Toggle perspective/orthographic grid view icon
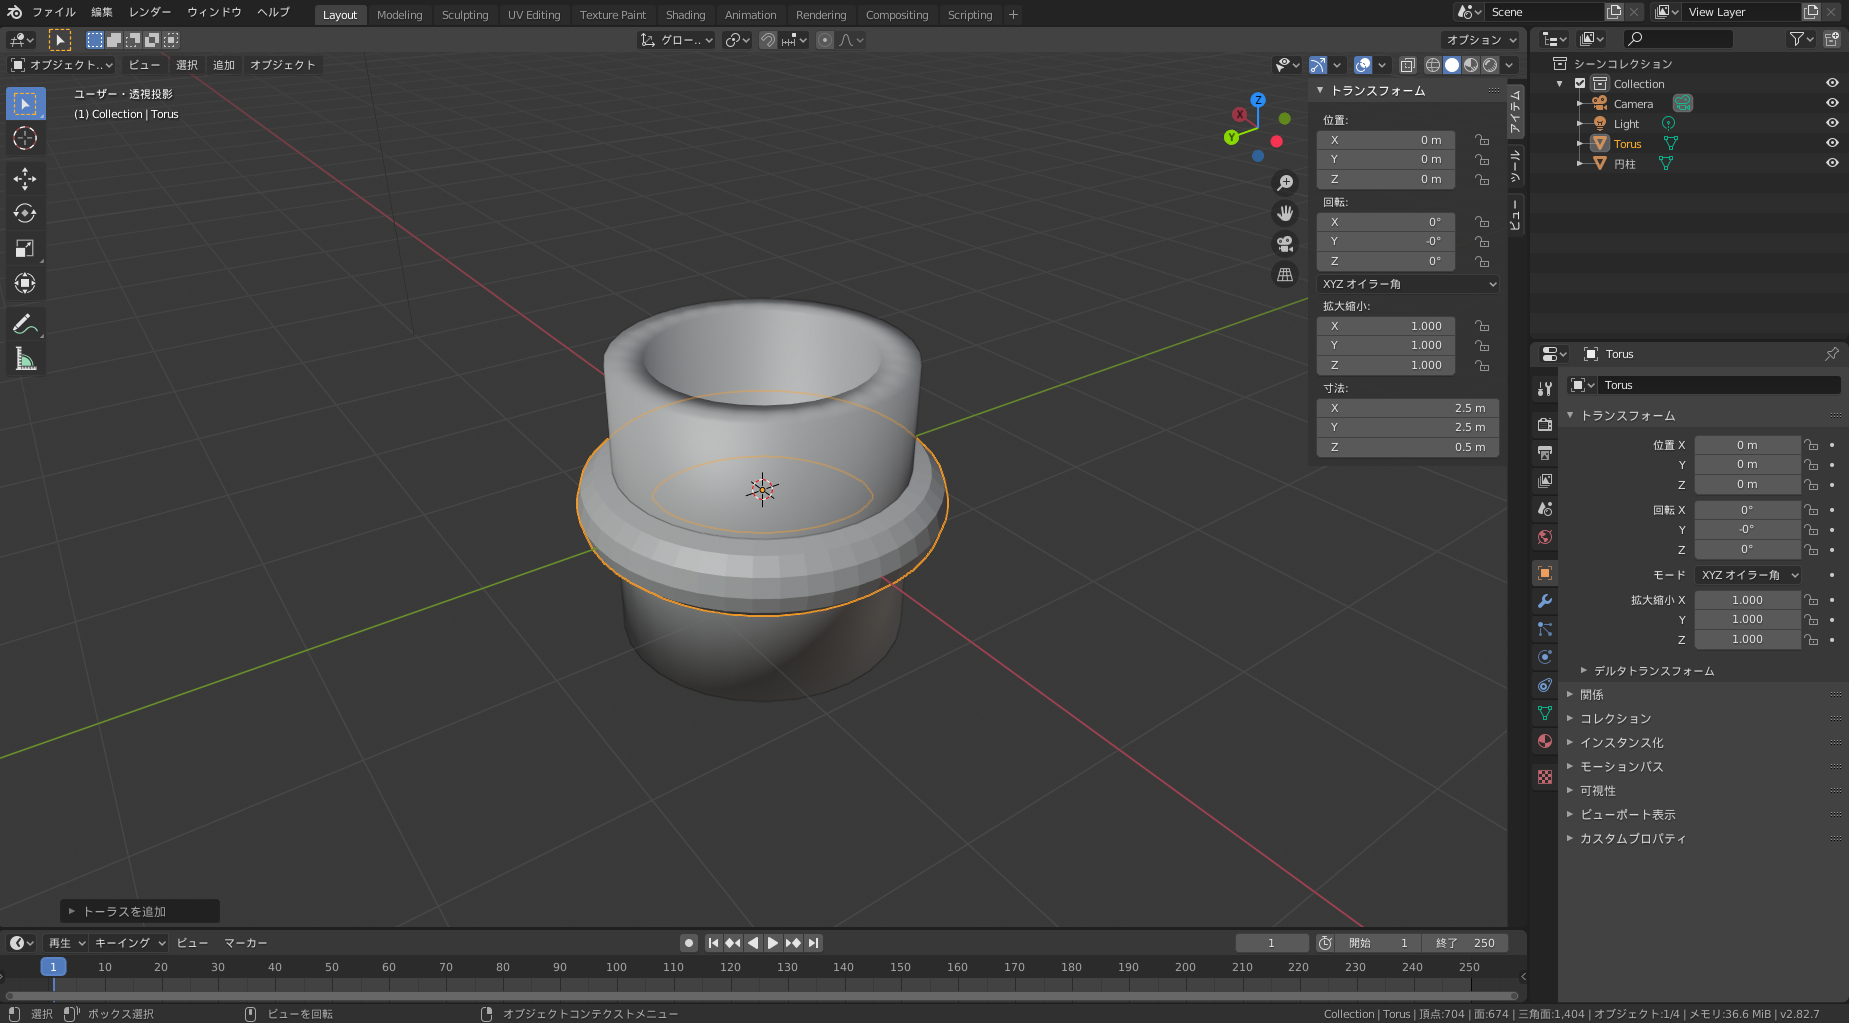The image size is (1849, 1023). (1285, 275)
